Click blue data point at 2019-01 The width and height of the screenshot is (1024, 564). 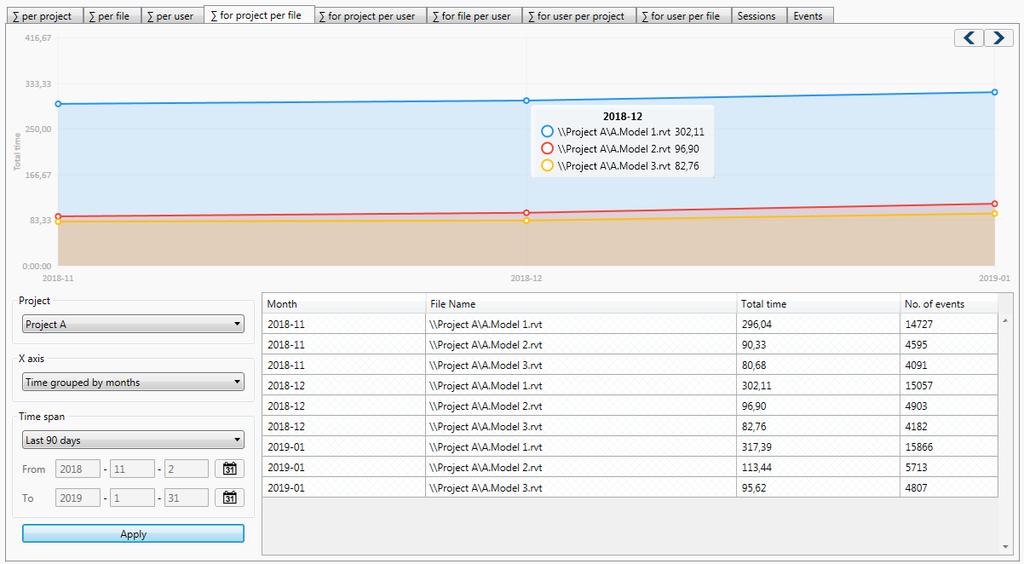995,92
